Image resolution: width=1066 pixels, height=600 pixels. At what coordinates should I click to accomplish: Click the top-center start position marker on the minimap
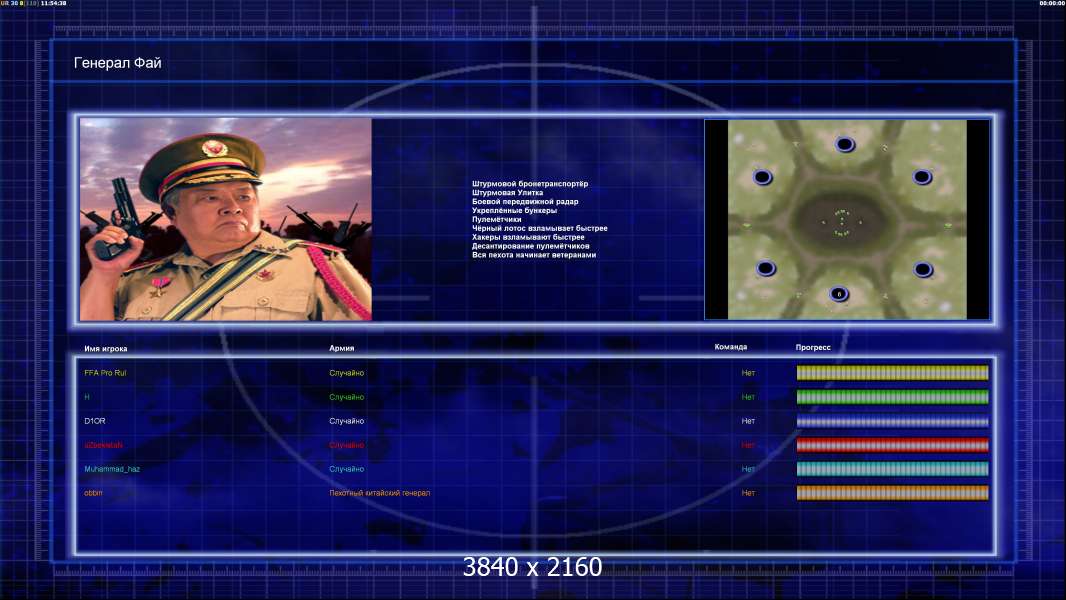(844, 144)
